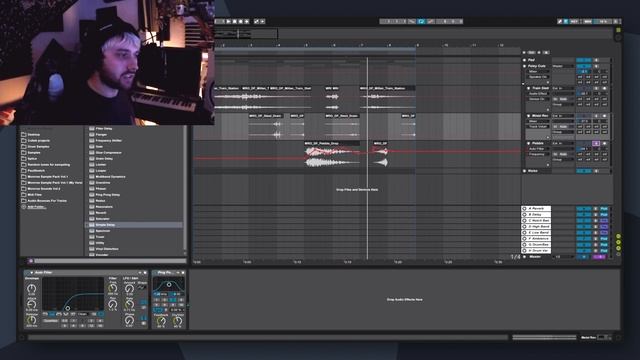Select the highlighted Simple Delay device
640x360 pixels.
coord(134,225)
